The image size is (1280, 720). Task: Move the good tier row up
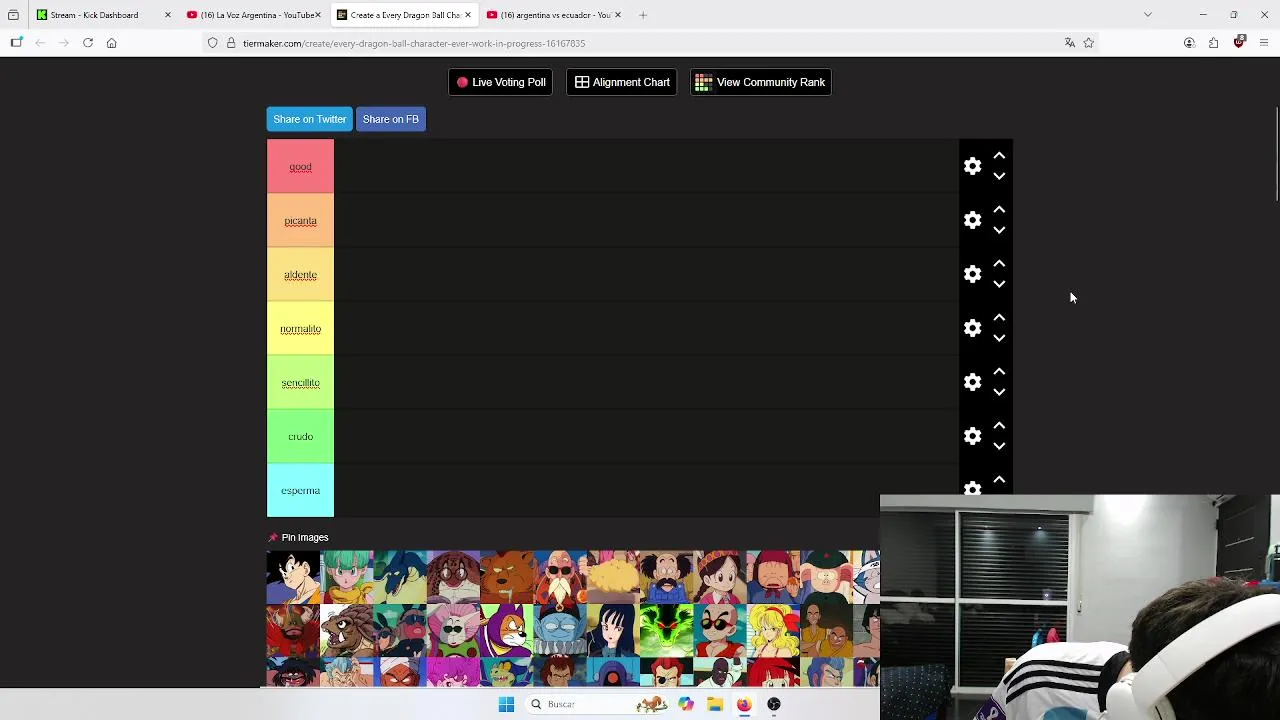coord(999,156)
